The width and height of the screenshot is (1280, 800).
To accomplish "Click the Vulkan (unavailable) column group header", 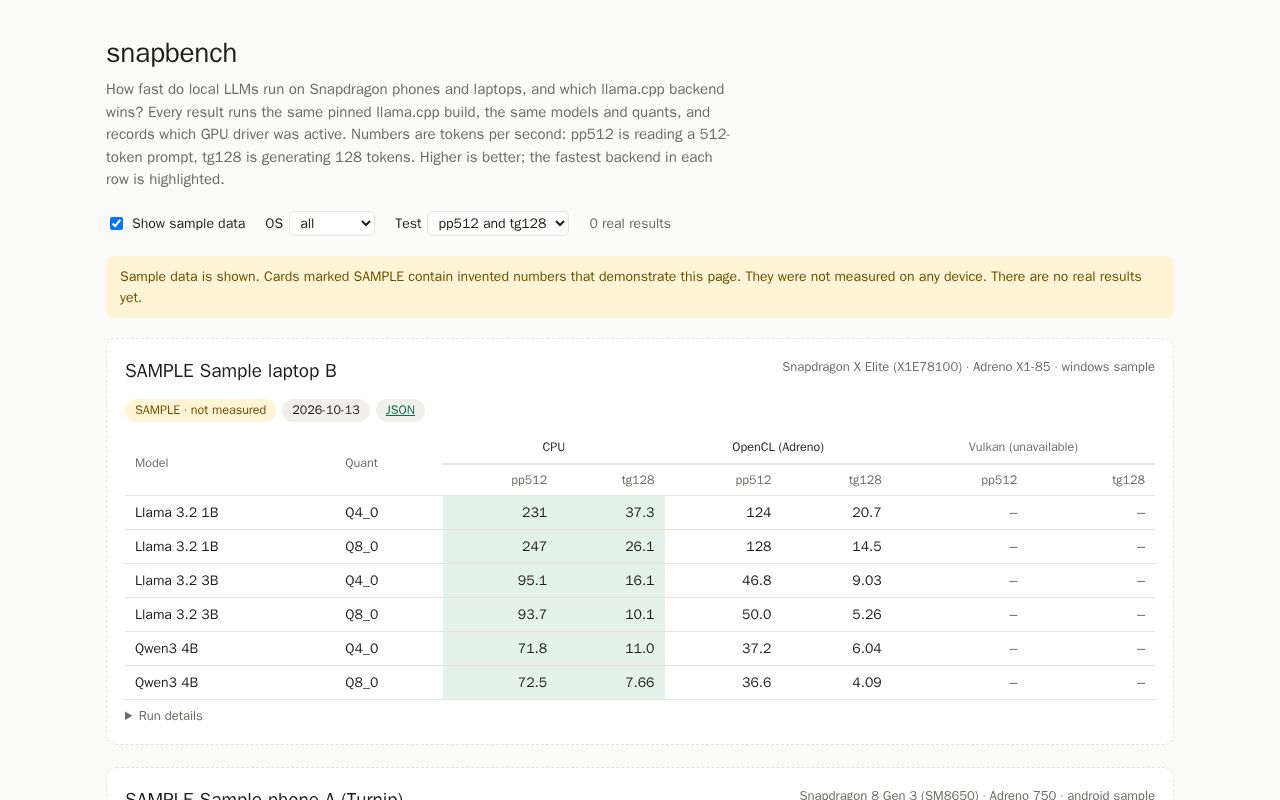I will pos(1023,447).
